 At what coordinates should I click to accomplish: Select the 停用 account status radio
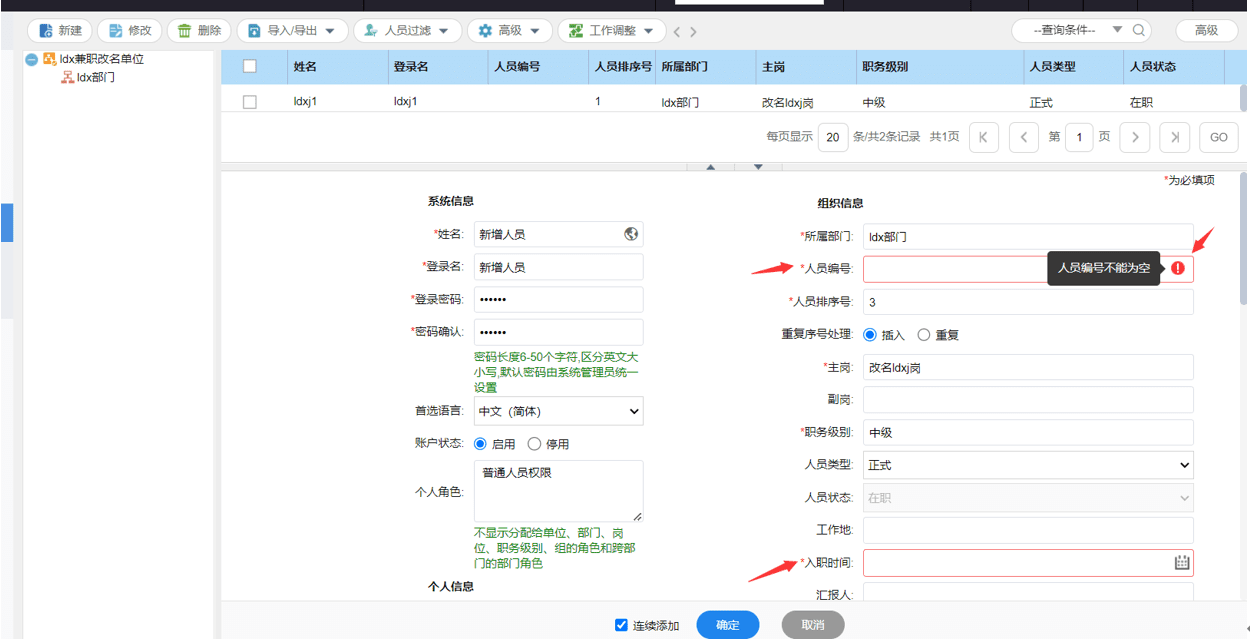coord(534,444)
